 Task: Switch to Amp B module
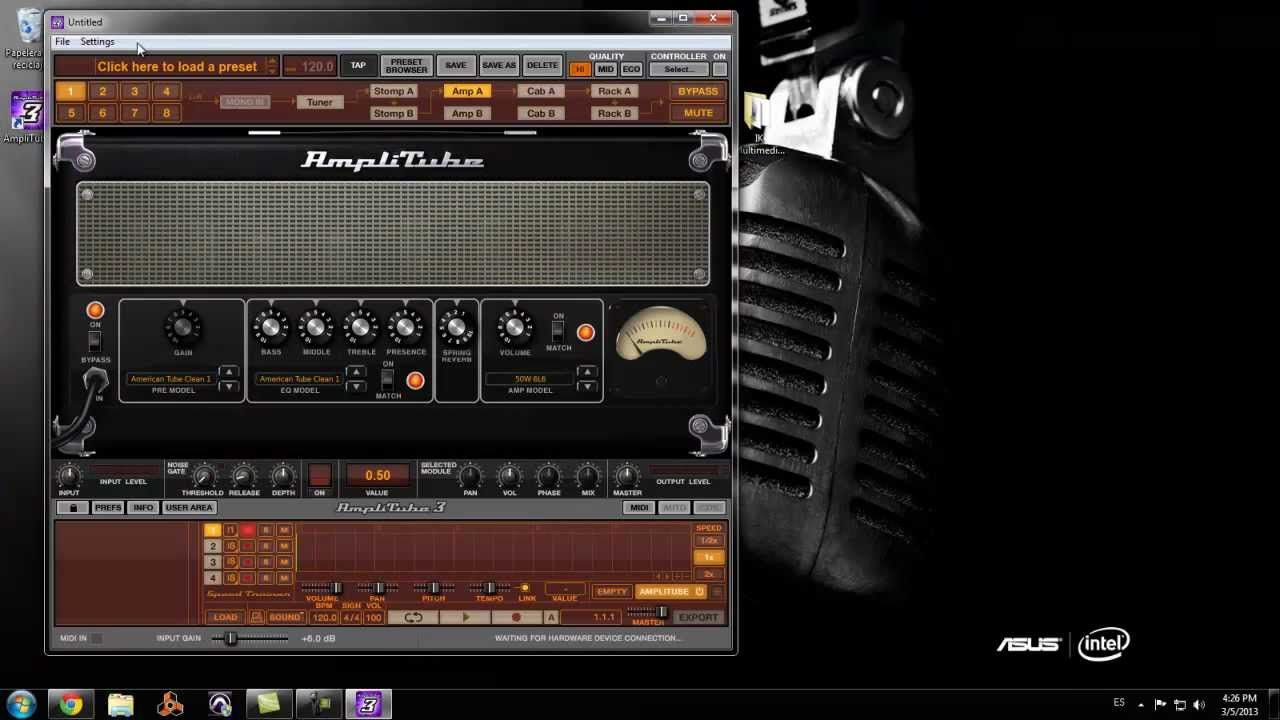click(467, 114)
